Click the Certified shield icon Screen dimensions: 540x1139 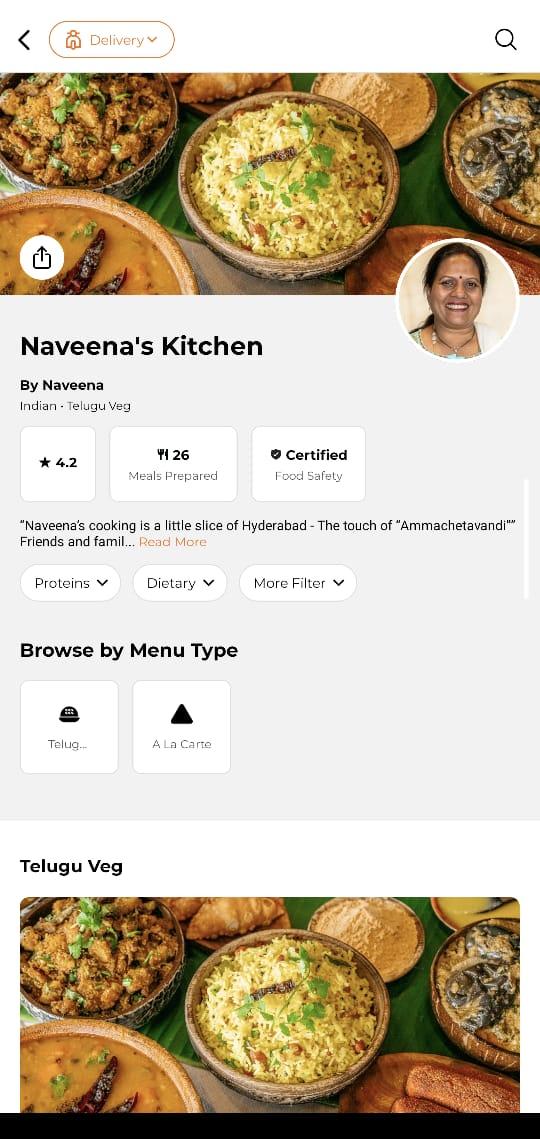pos(276,455)
